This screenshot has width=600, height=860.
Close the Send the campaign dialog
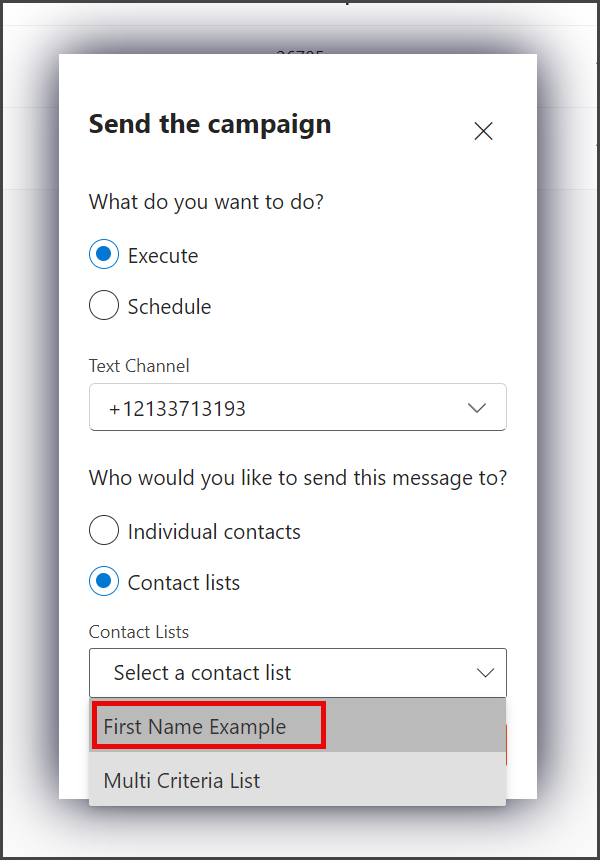point(483,131)
